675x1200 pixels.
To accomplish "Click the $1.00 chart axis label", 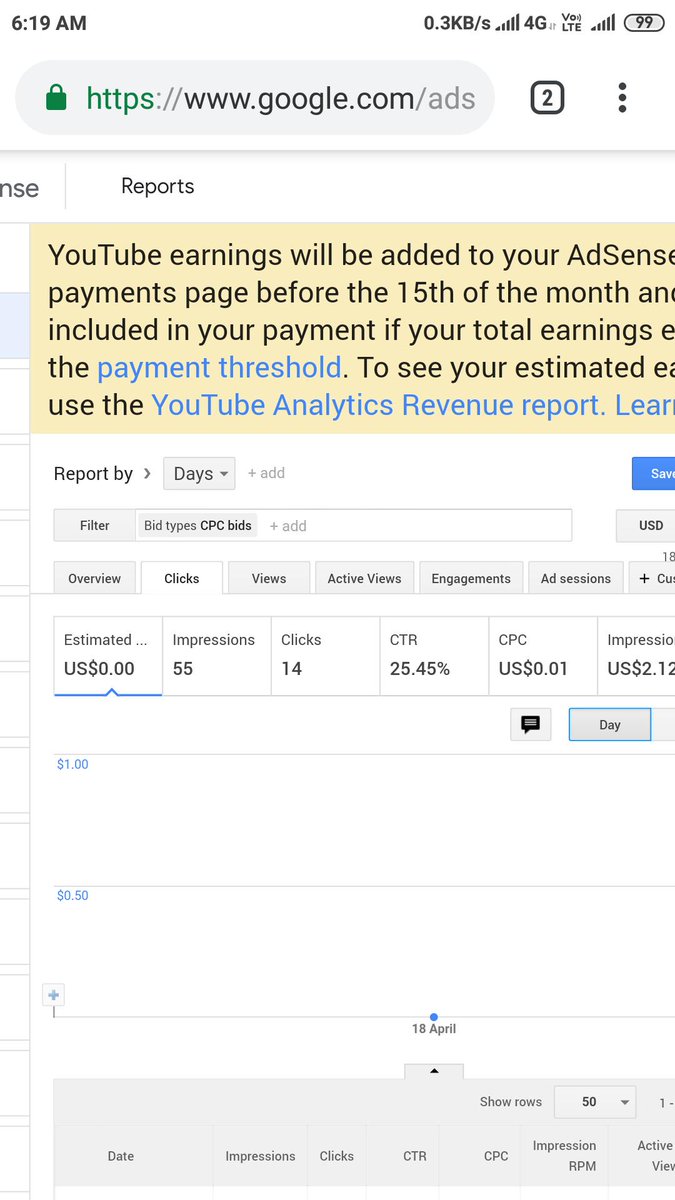I will coord(73,764).
